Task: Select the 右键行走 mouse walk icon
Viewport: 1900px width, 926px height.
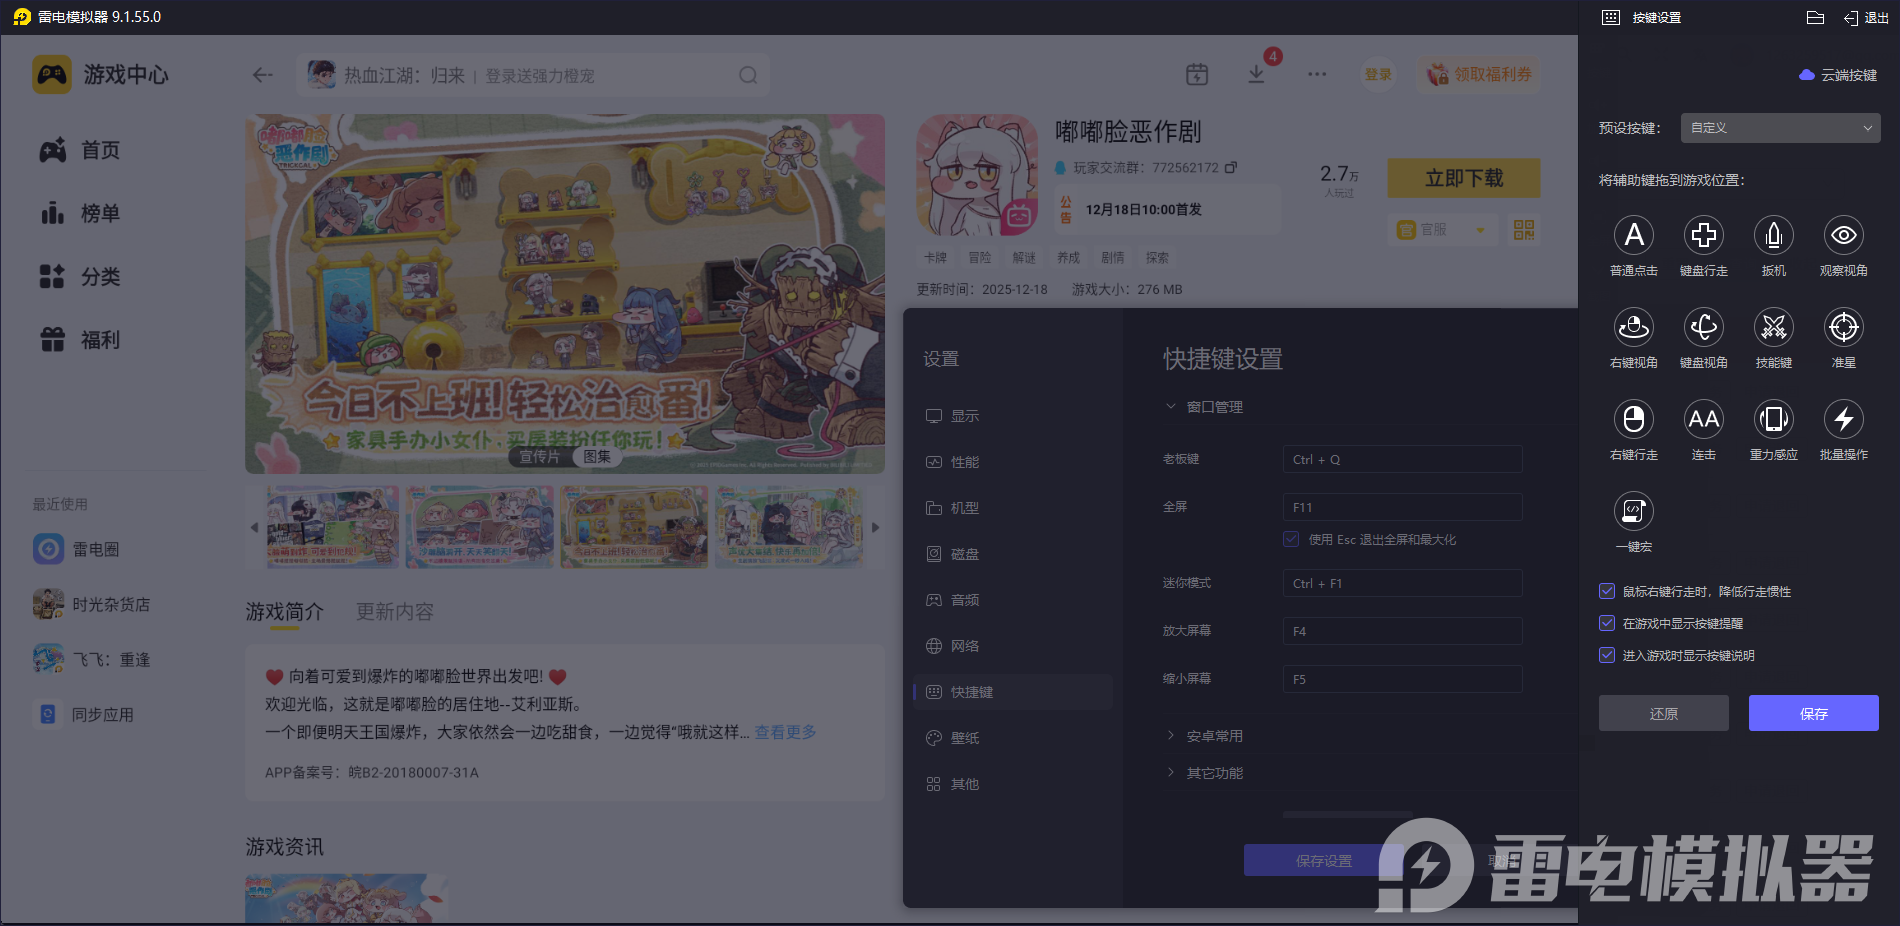Action: pyautogui.click(x=1634, y=419)
